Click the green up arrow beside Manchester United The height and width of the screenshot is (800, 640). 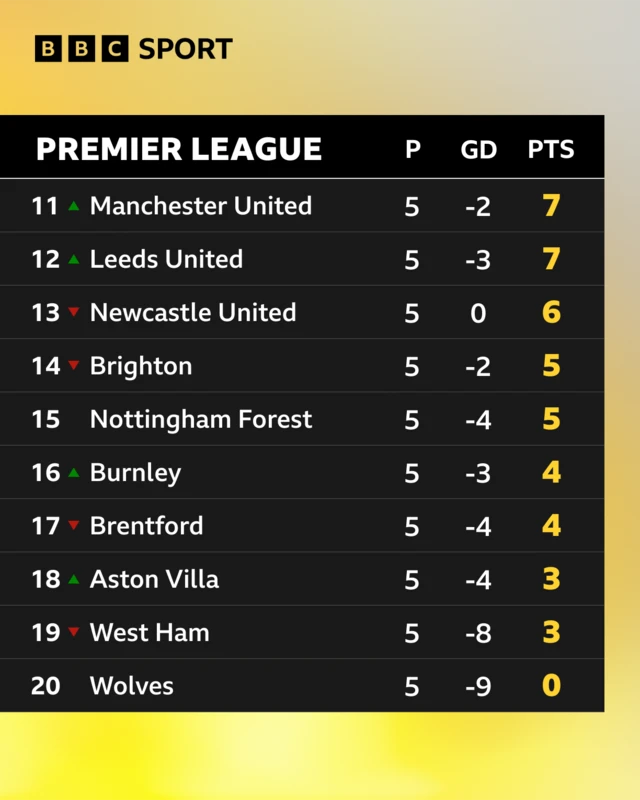(x=73, y=206)
